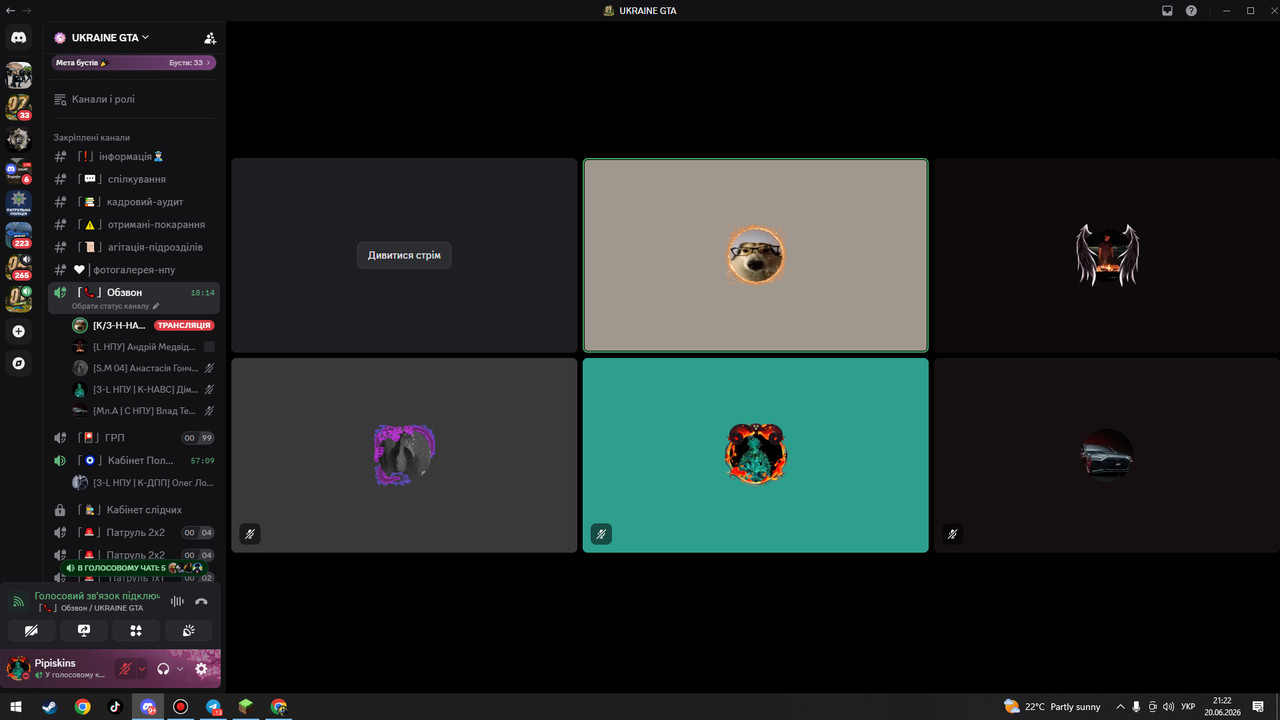
Task: Click user [S.M 04] Анастасія Гонч…
Action: coord(143,368)
